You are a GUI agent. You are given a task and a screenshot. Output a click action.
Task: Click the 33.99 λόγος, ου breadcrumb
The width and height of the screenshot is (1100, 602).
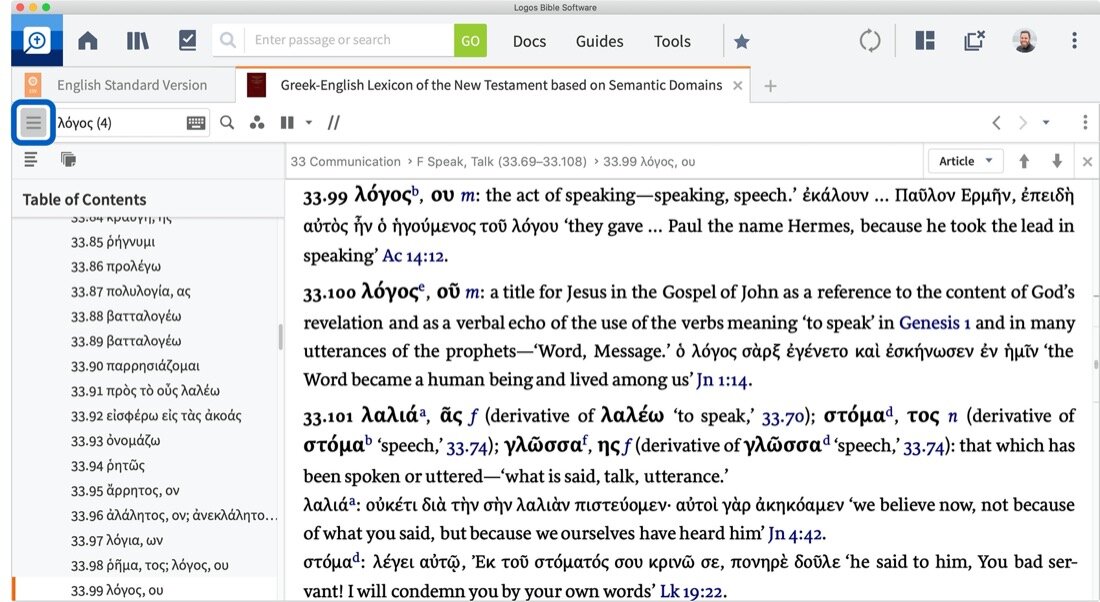pos(649,161)
